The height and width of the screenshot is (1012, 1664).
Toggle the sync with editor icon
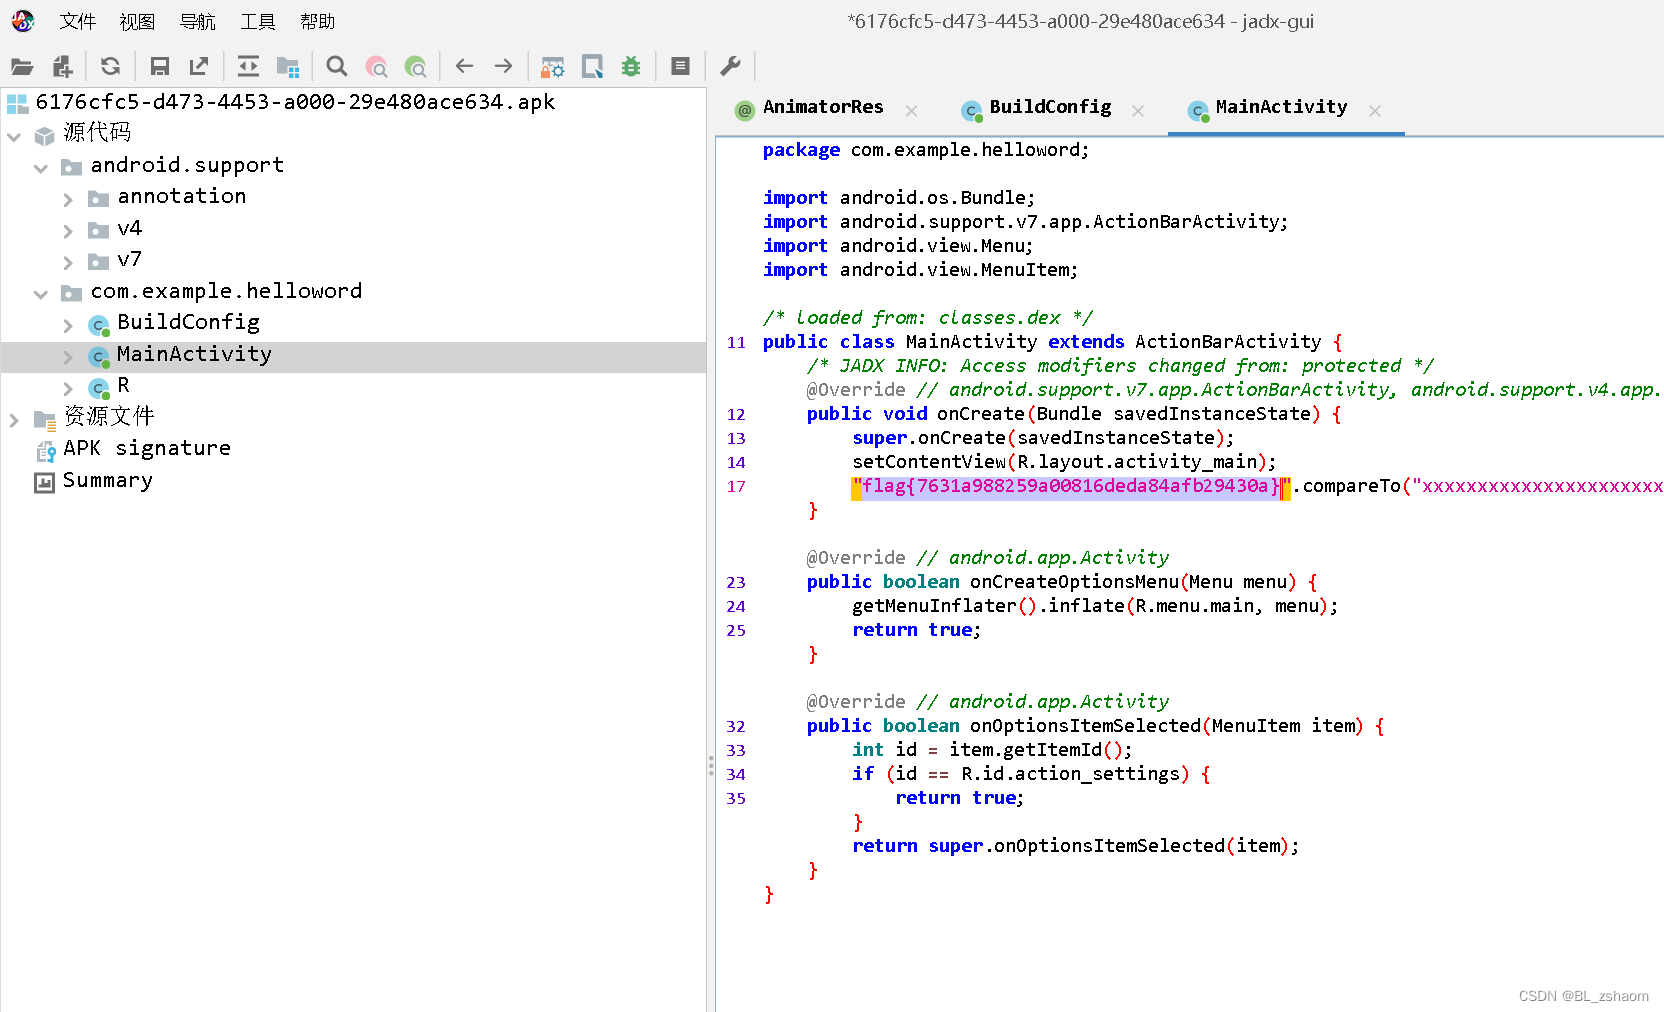click(x=248, y=66)
